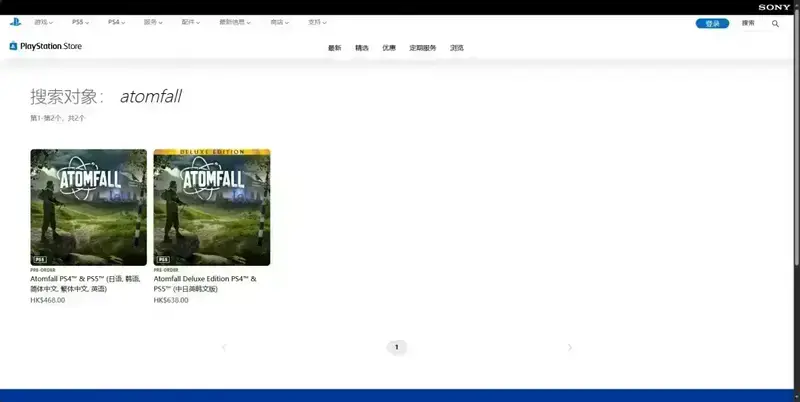The width and height of the screenshot is (800, 402).
Task: Click the PlayStation logo icon in the top bar
Action: 15,22
